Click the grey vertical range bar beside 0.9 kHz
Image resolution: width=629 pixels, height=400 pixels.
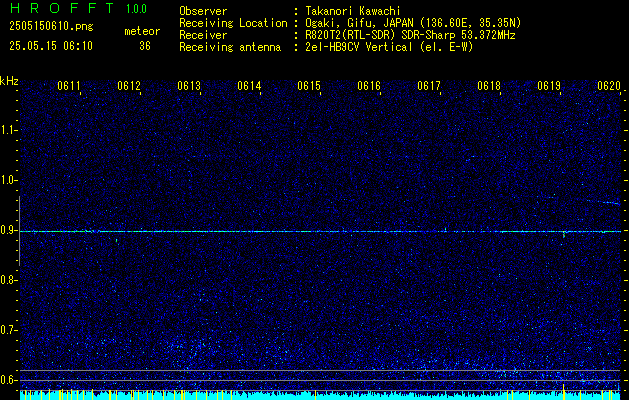point(19,231)
